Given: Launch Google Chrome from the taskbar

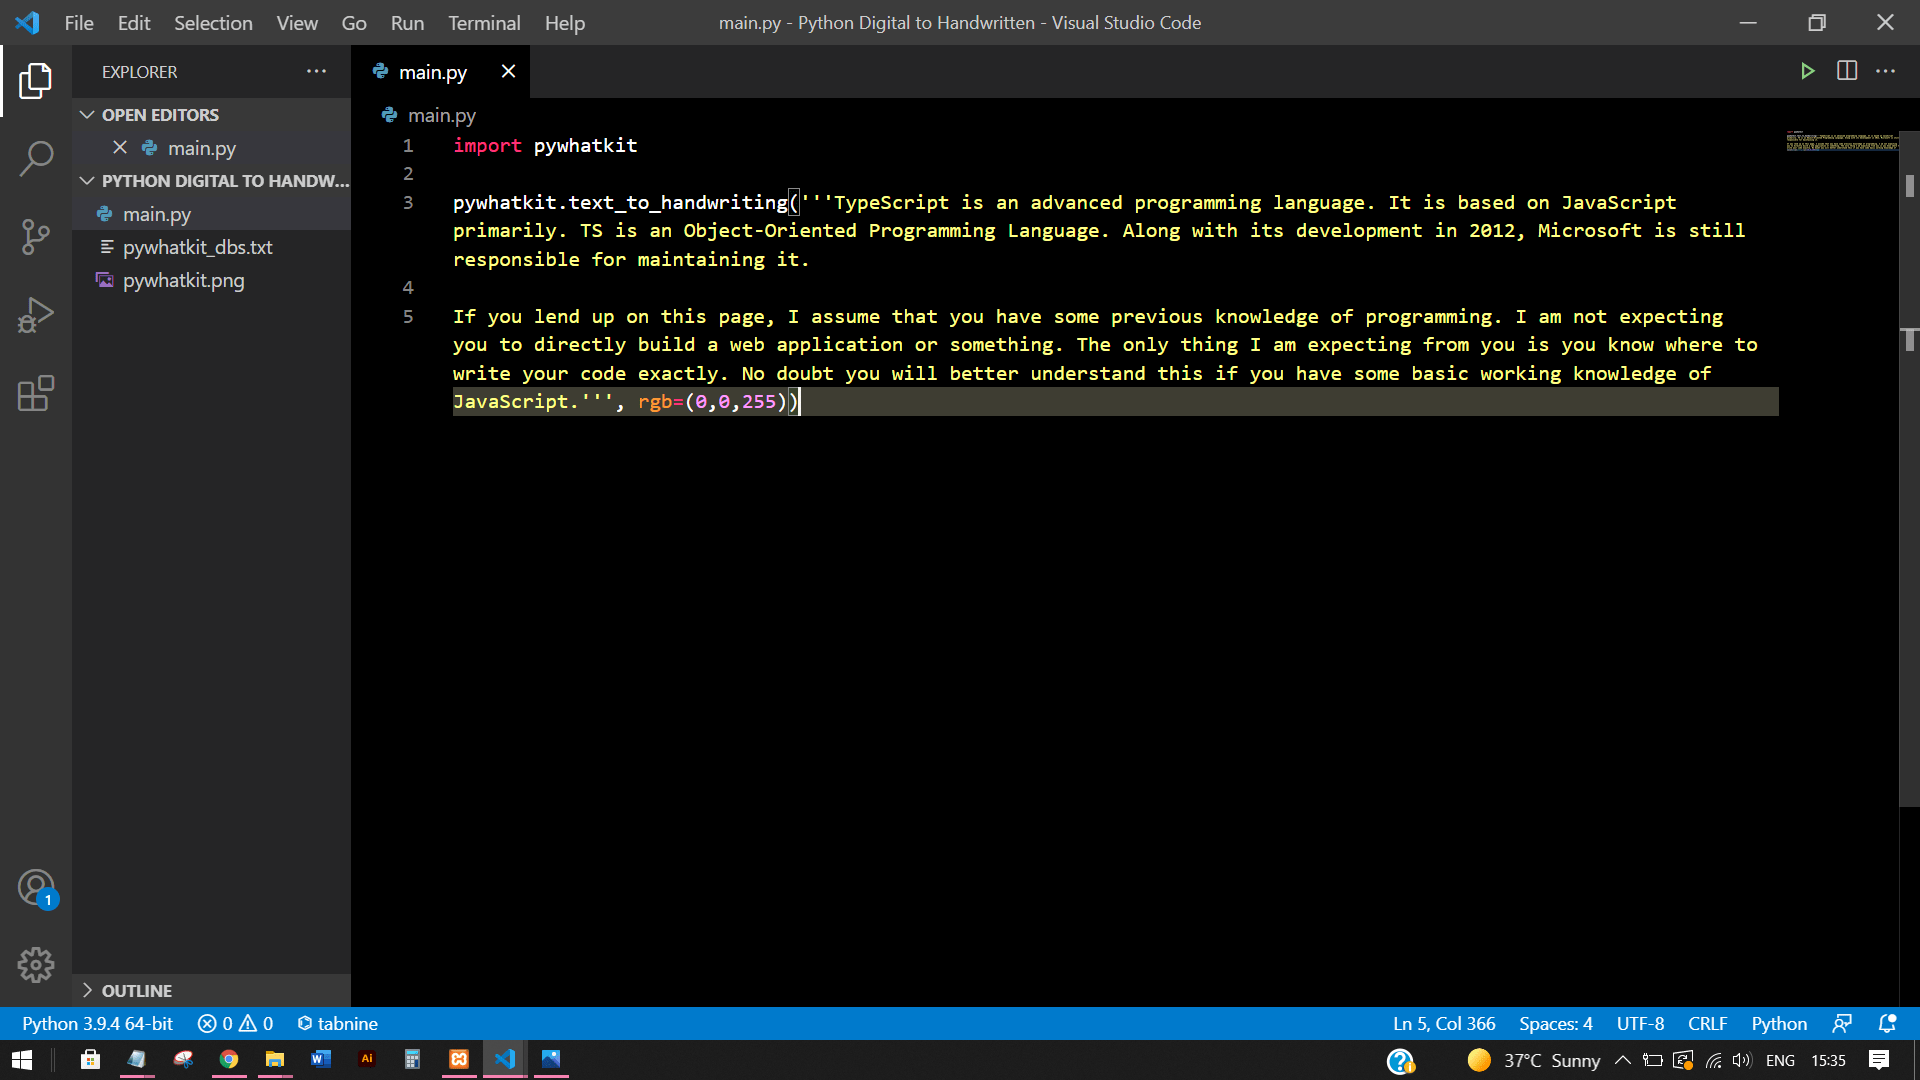Looking at the screenshot, I should [229, 1059].
